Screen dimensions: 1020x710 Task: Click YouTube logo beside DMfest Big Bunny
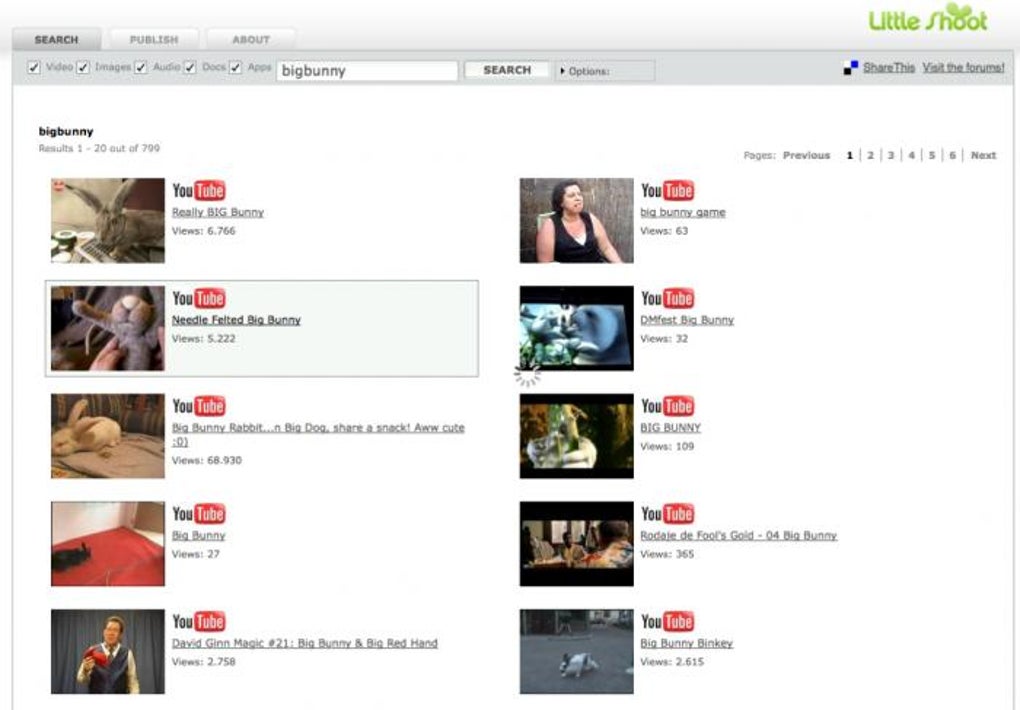pos(667,299)
